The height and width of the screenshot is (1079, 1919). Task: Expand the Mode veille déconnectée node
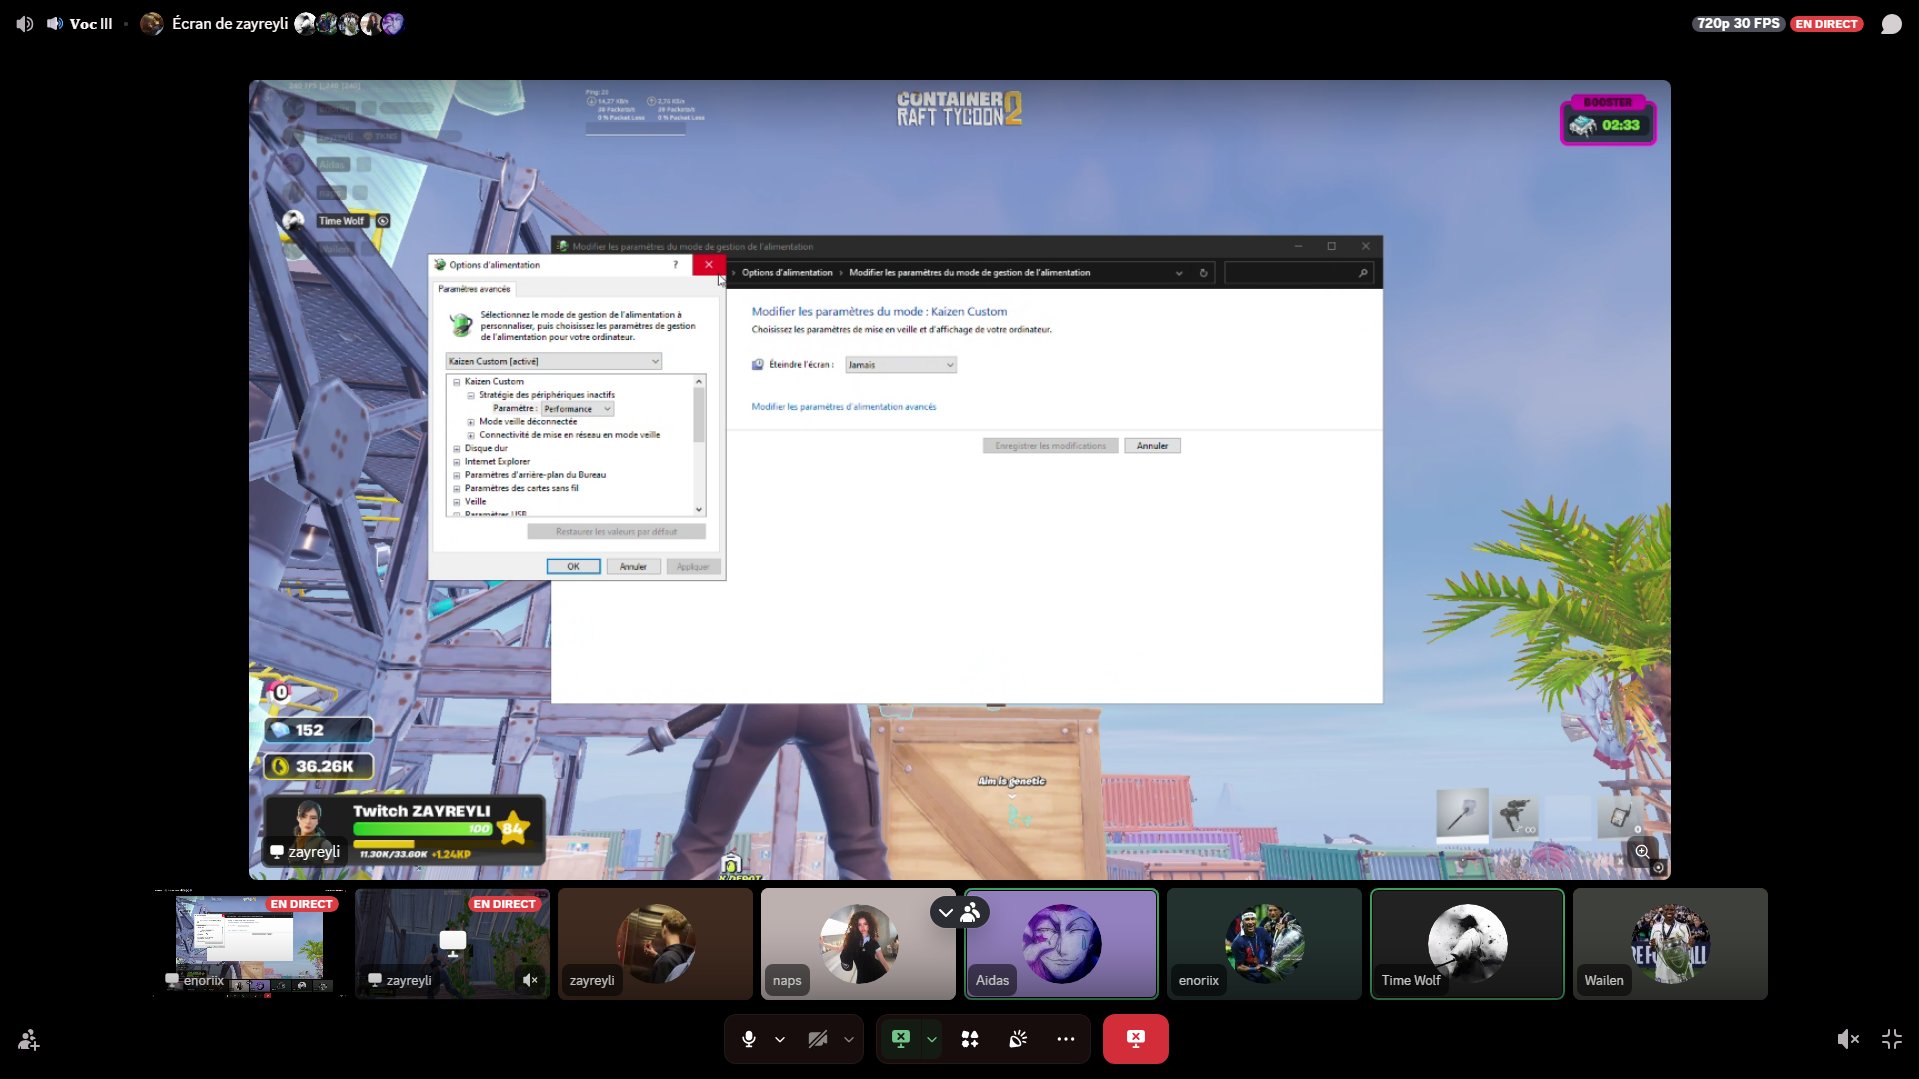(471, 422)
